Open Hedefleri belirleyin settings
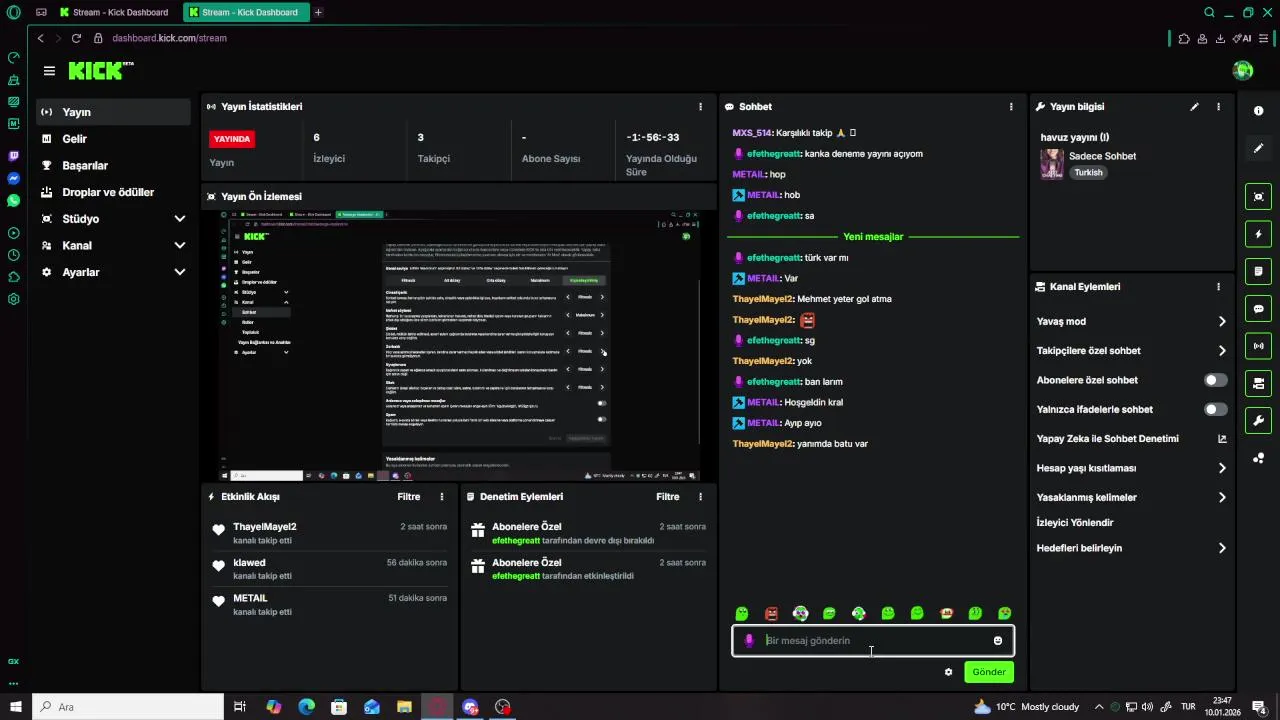Screen dimensions: 1280x720 [1131, 548]
